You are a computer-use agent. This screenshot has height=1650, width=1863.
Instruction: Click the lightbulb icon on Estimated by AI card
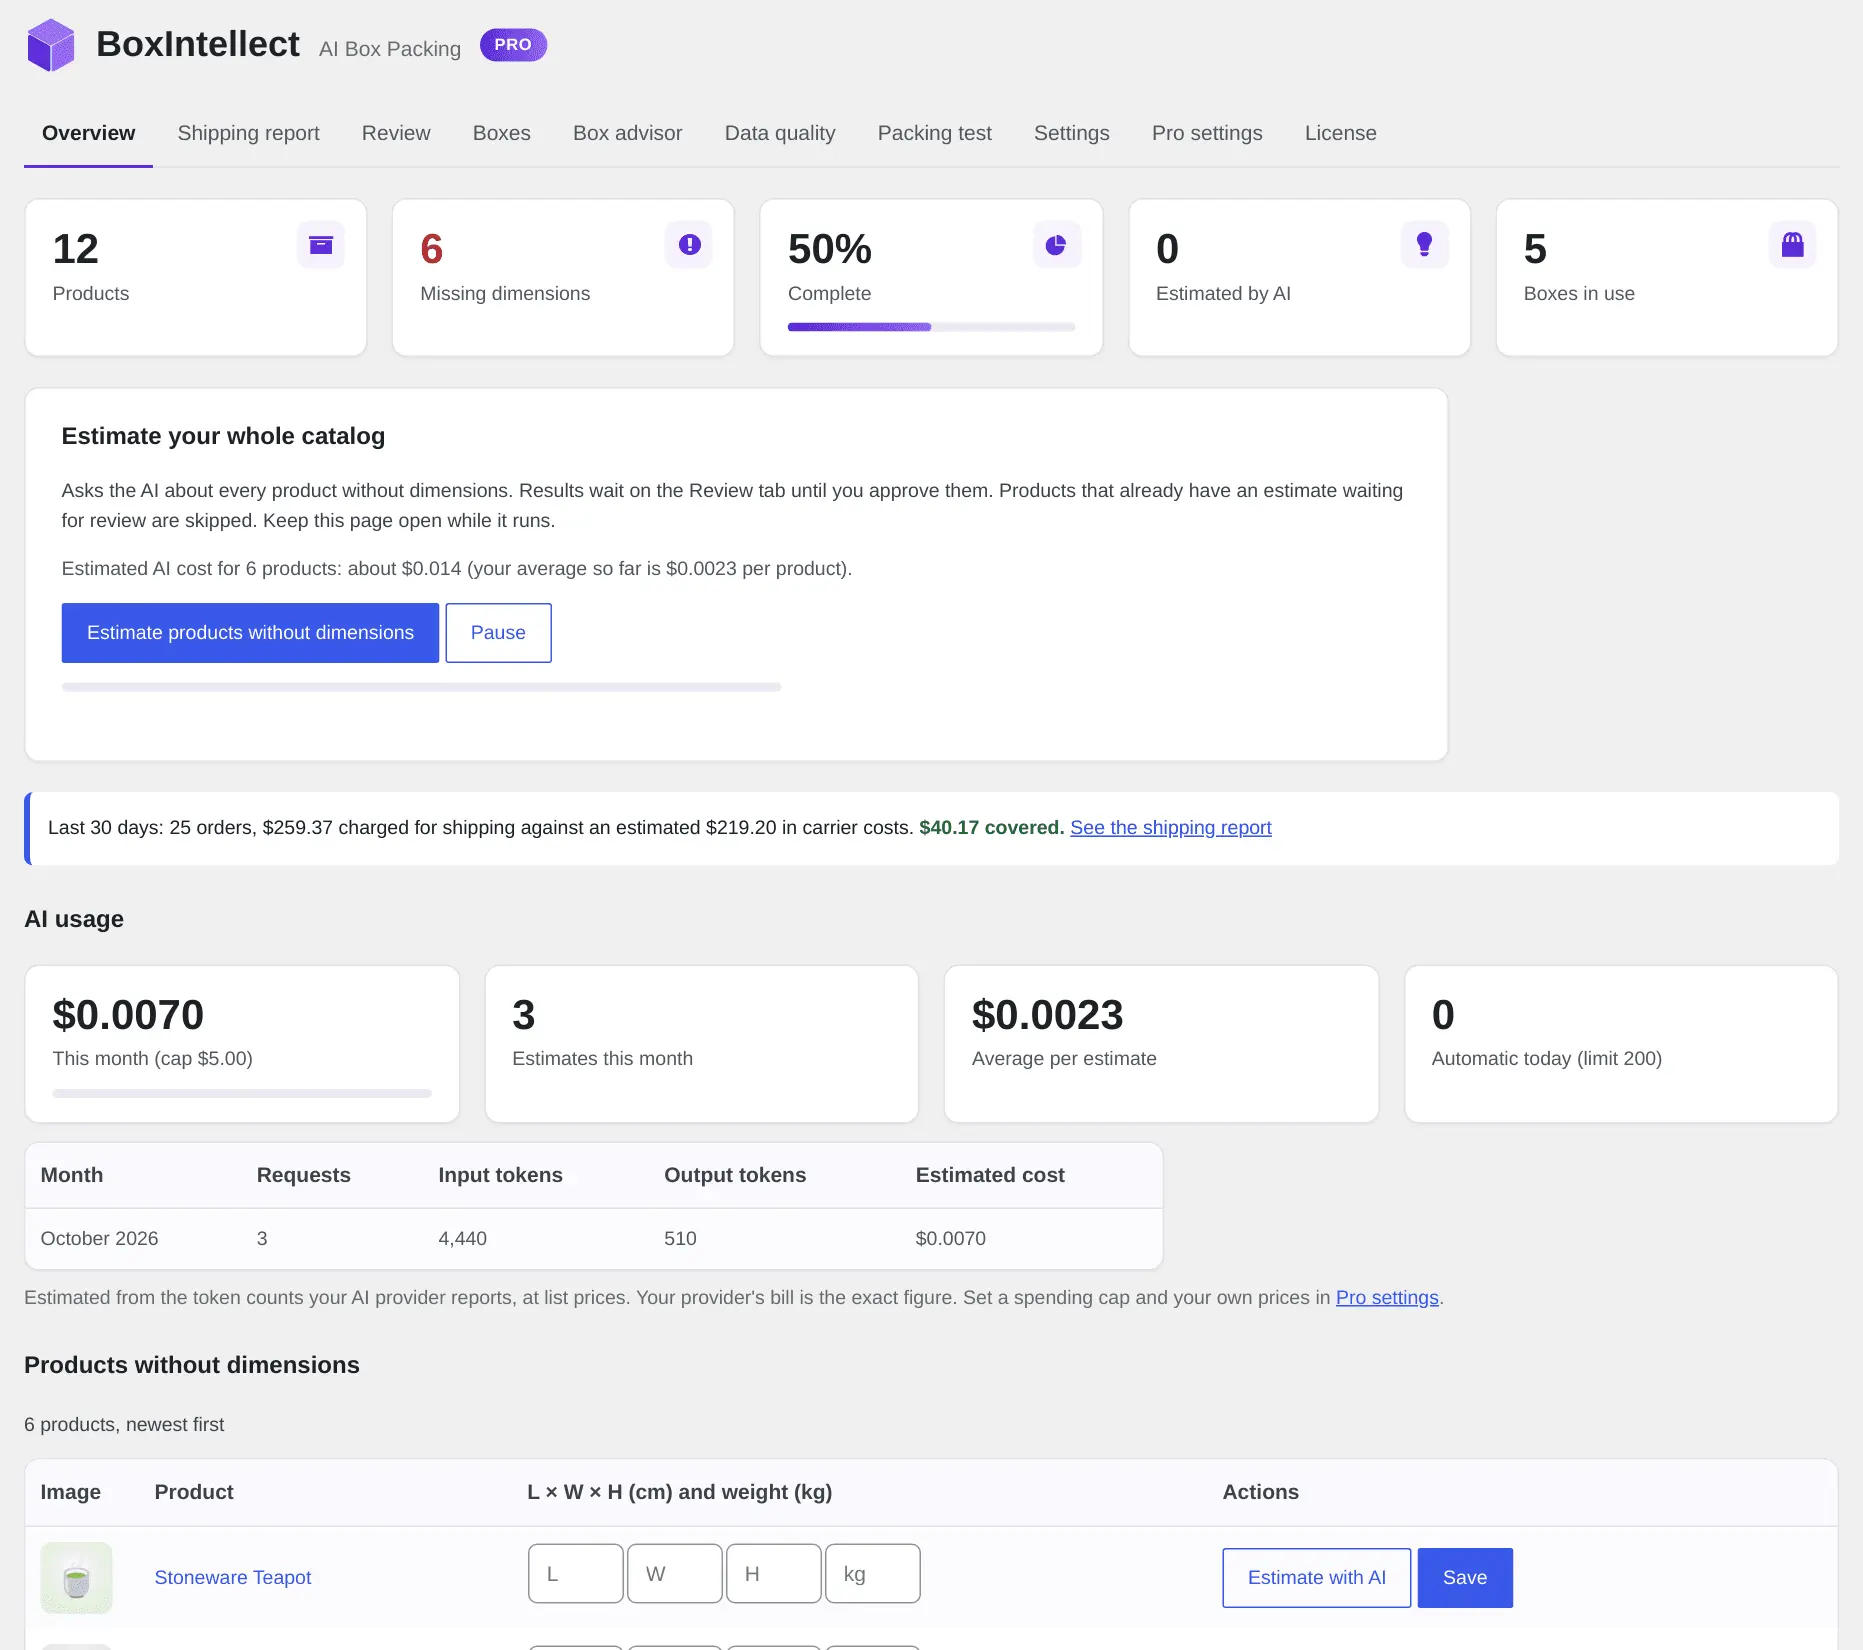(1425, 245)
